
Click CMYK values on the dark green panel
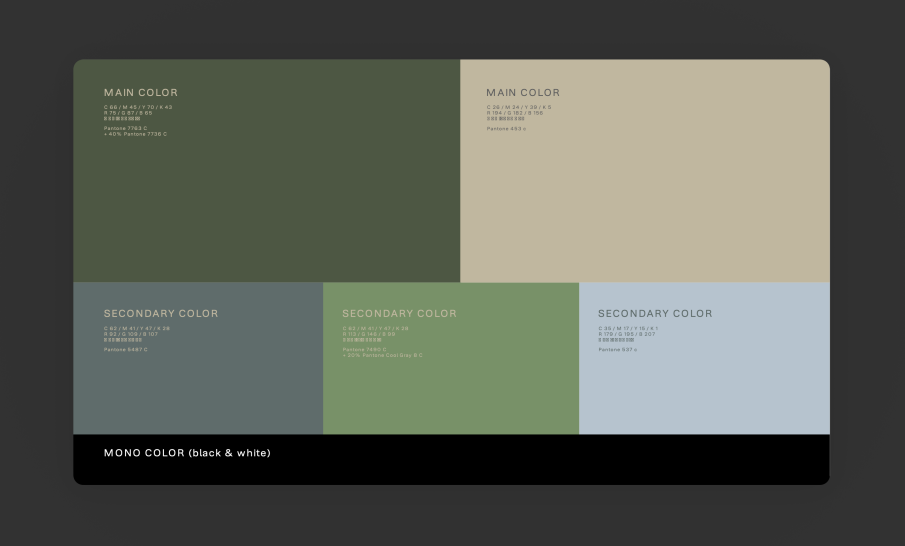[x=138, y=107]
